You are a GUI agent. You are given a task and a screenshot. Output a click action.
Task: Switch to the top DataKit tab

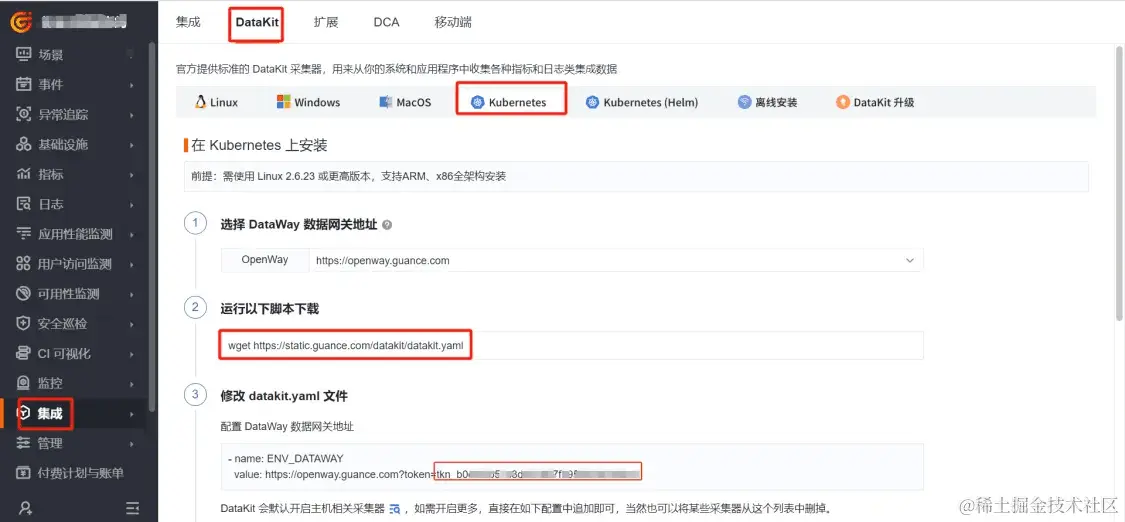257,22
